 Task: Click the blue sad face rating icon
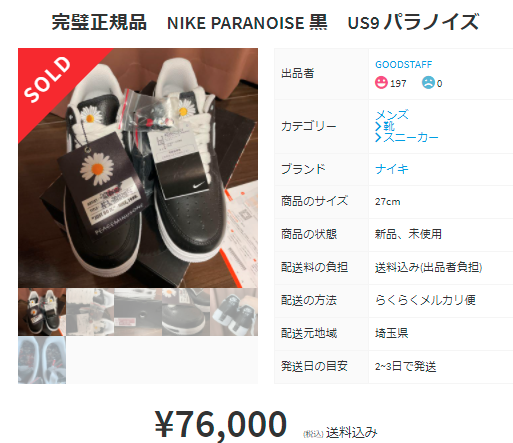coord(428,83)
